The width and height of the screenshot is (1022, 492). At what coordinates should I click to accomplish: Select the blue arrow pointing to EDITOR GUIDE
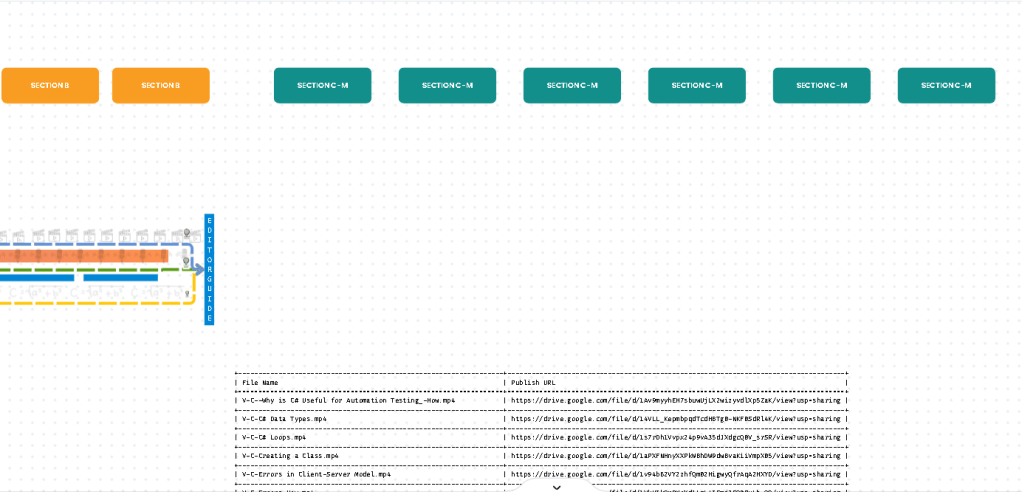tap(199, 270)
